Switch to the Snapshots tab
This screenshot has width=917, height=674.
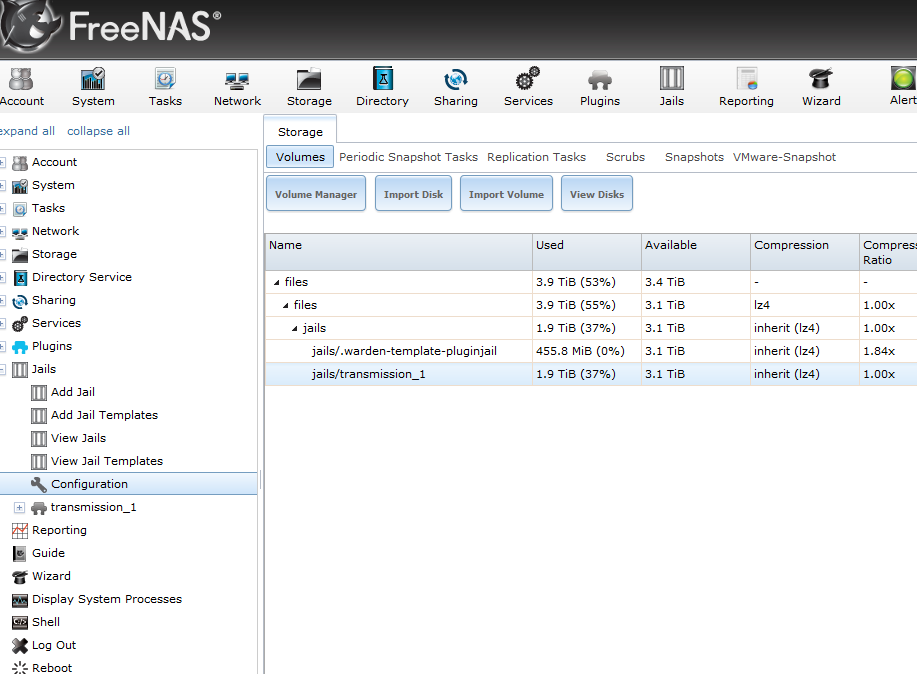tap(694, 157)
